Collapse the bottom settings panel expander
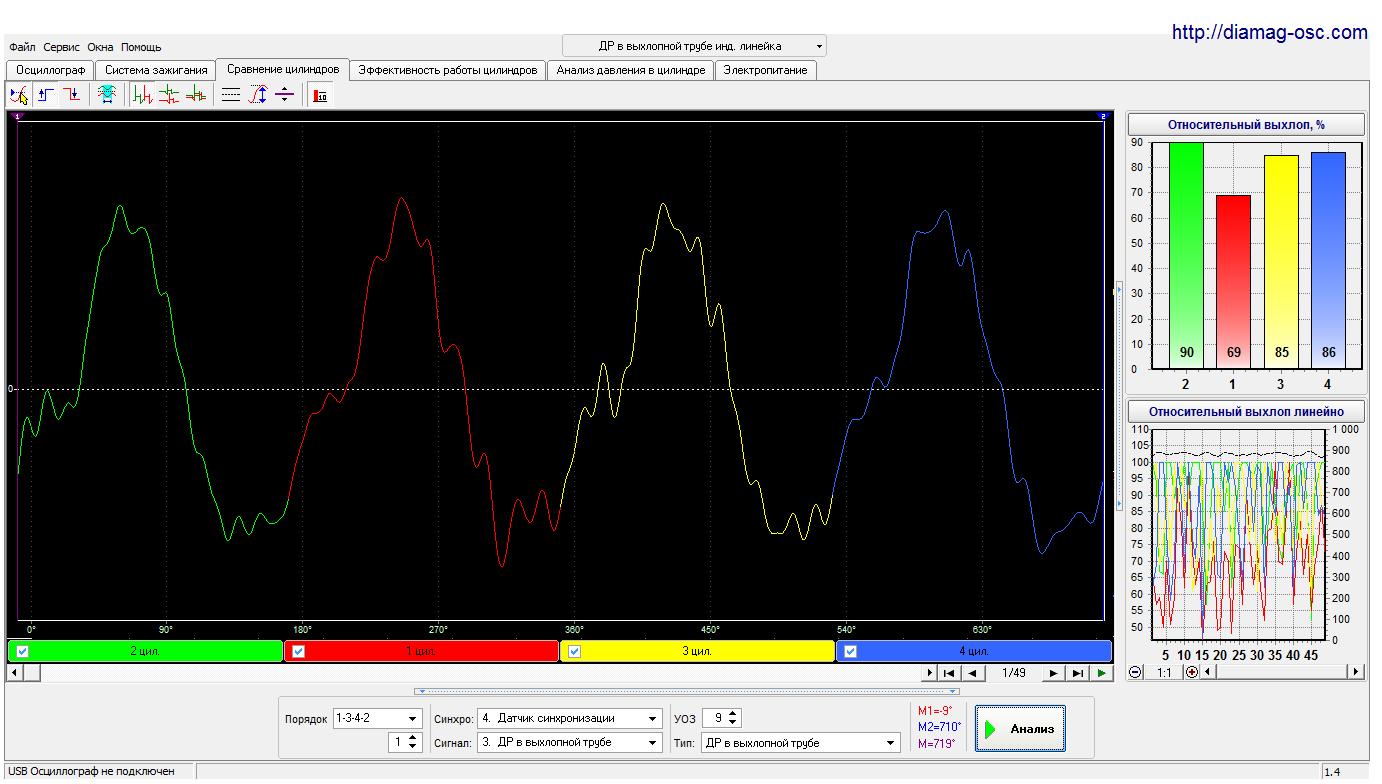This screenshot has height=784, width=1382. click(x=687, y=691)
